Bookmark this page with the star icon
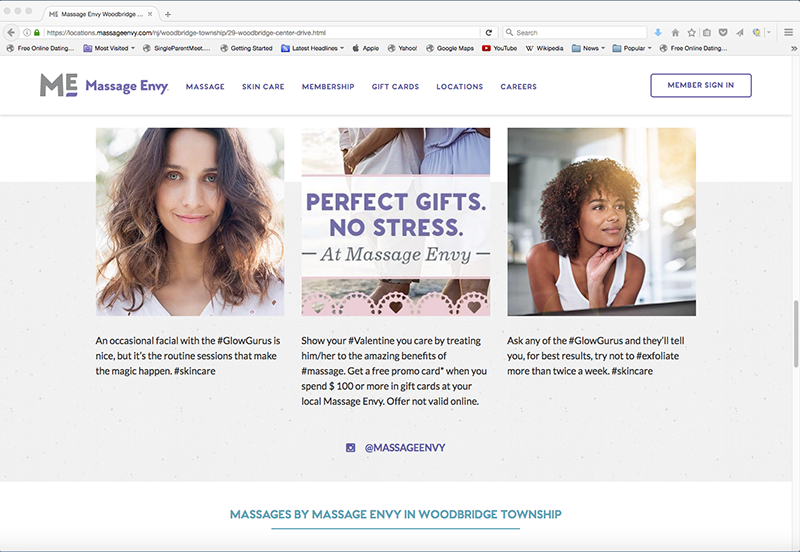 click(x=691, y=33)
